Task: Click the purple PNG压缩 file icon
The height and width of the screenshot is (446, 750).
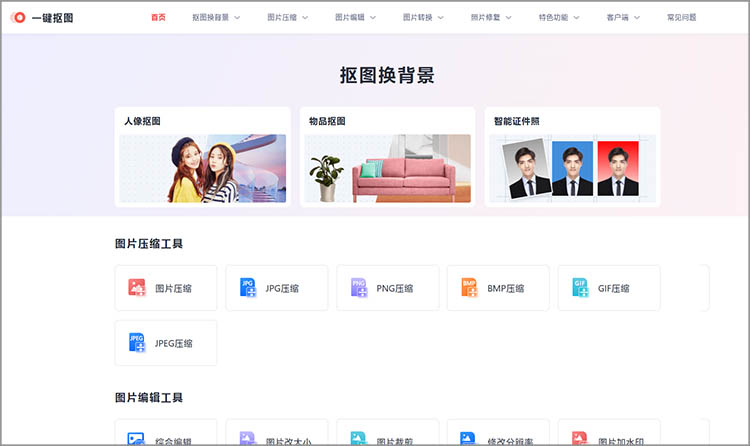Action: [359, 288]
